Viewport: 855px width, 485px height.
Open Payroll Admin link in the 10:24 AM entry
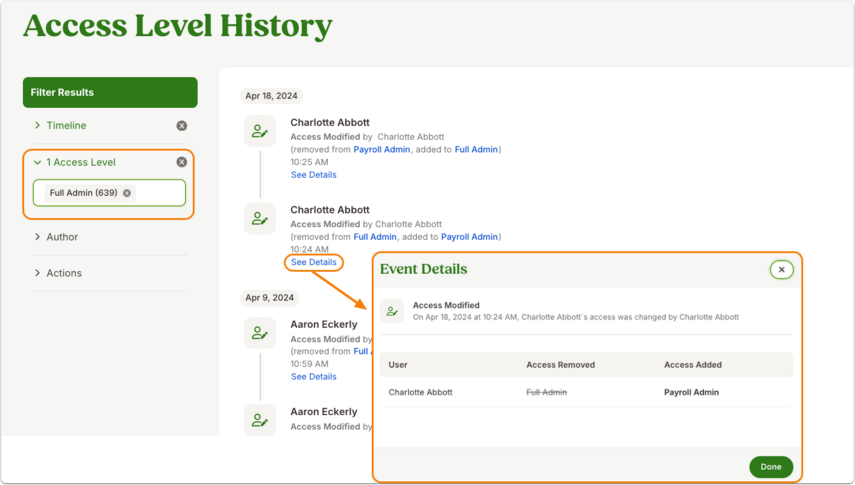click(x=469, y=237)
